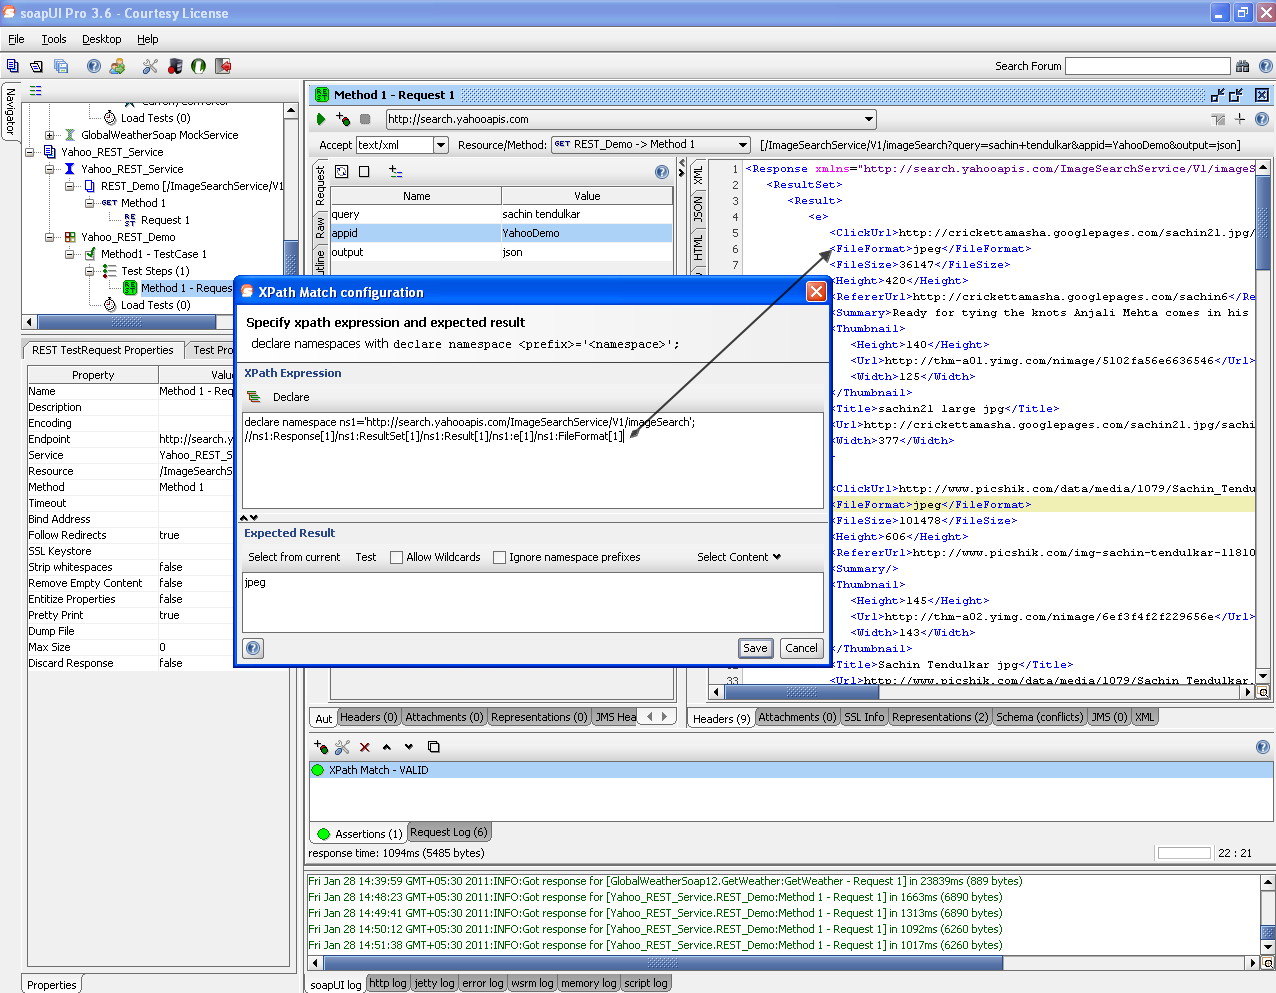Screen dimensions: 1276x993
Task: Click the Test button in Expected Result
Action: (x=366, y=557)
